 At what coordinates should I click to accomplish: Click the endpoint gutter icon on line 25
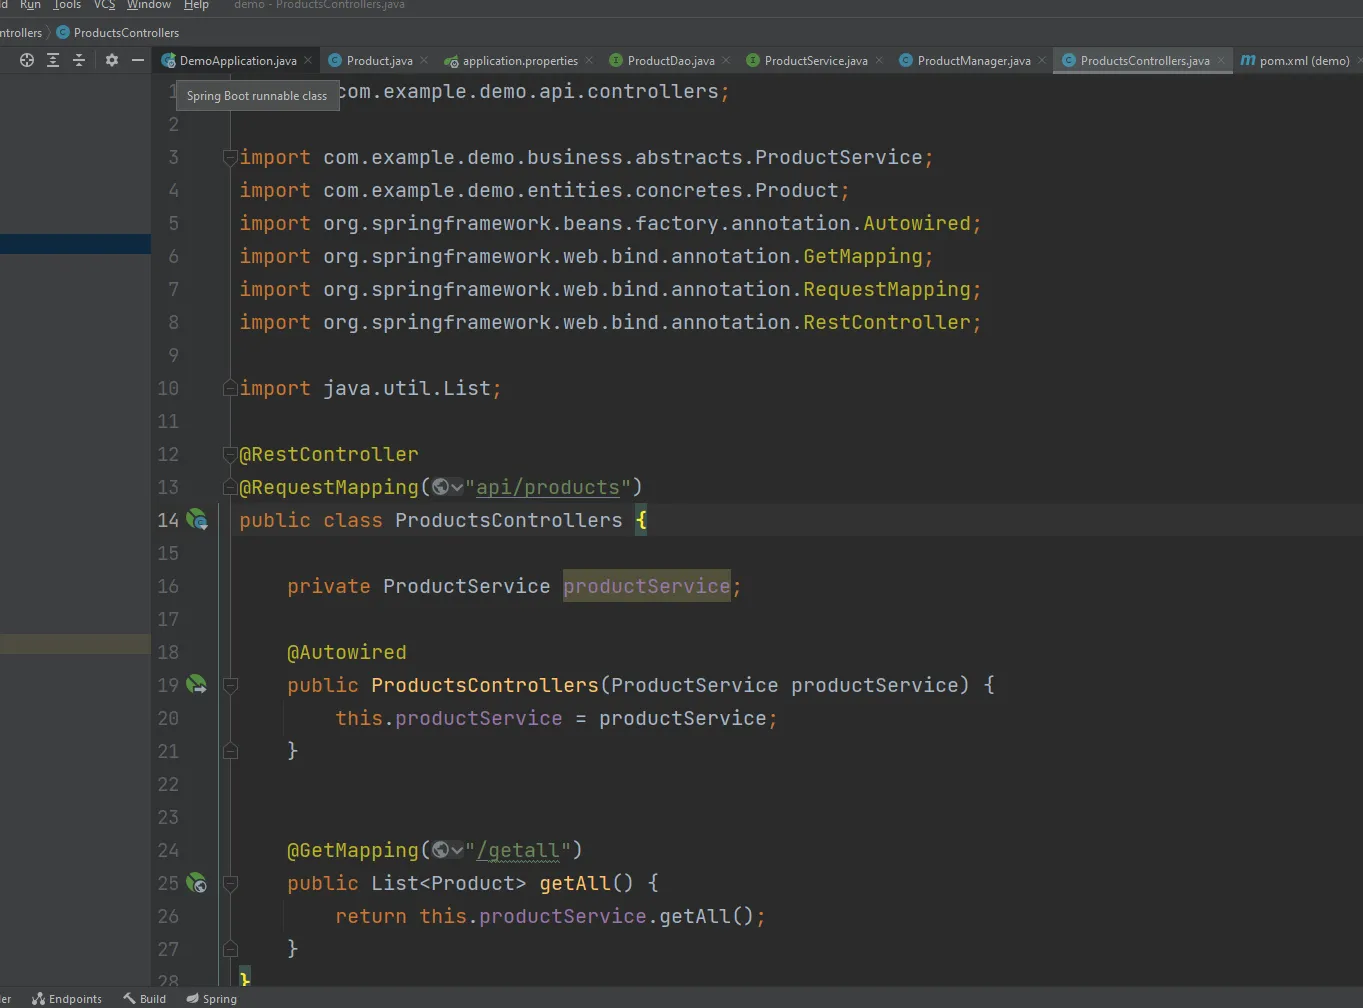[197, 883]
